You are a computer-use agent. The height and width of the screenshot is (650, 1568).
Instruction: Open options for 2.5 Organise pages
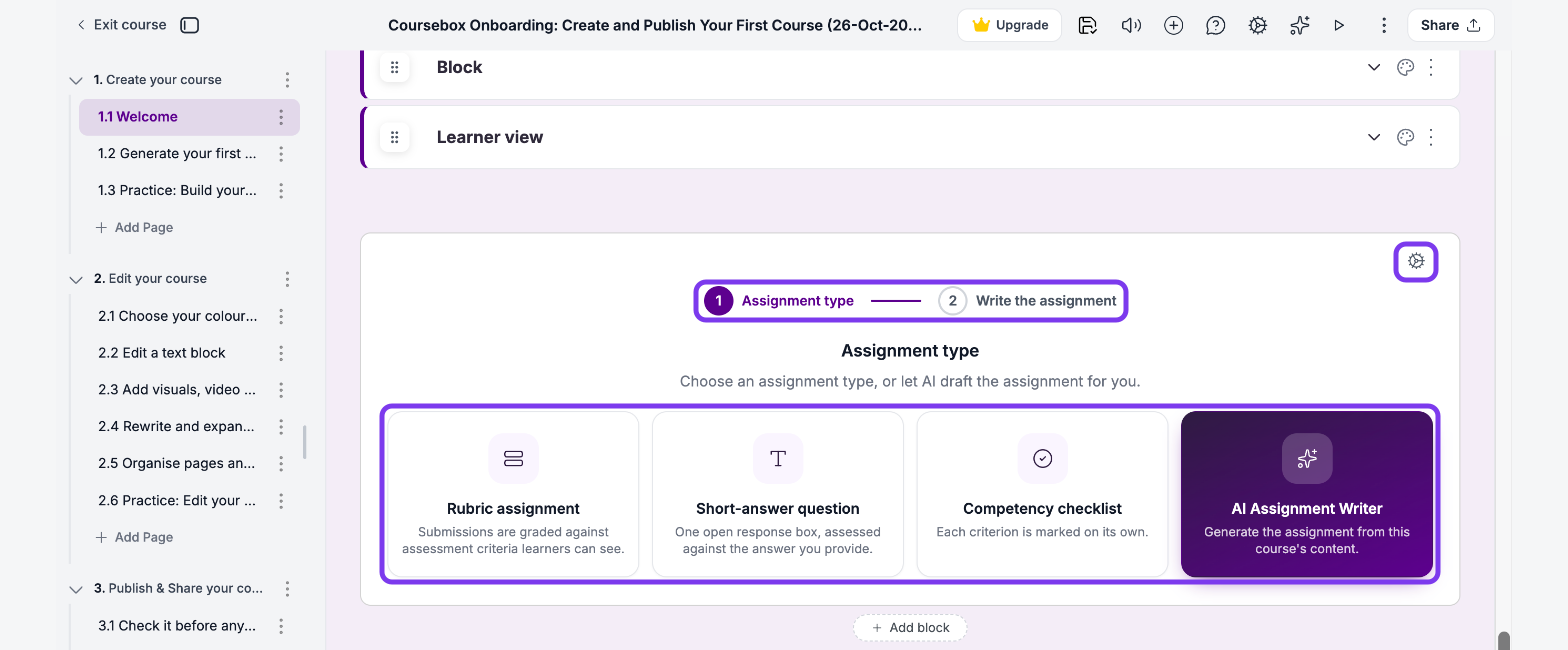point(281,464)
